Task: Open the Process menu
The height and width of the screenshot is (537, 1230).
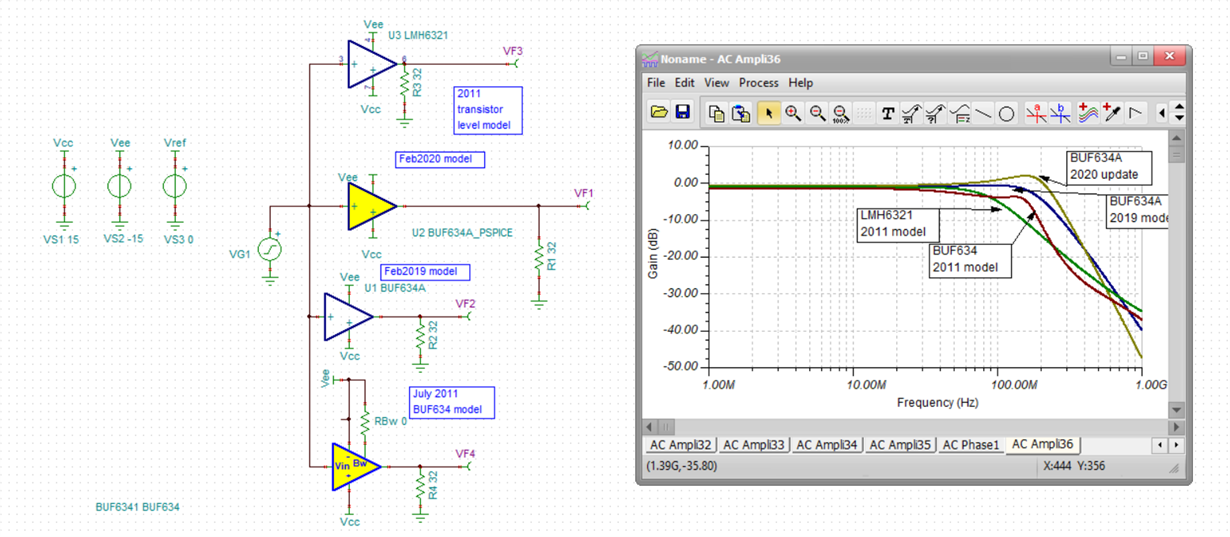Action: tap(759, 83)
